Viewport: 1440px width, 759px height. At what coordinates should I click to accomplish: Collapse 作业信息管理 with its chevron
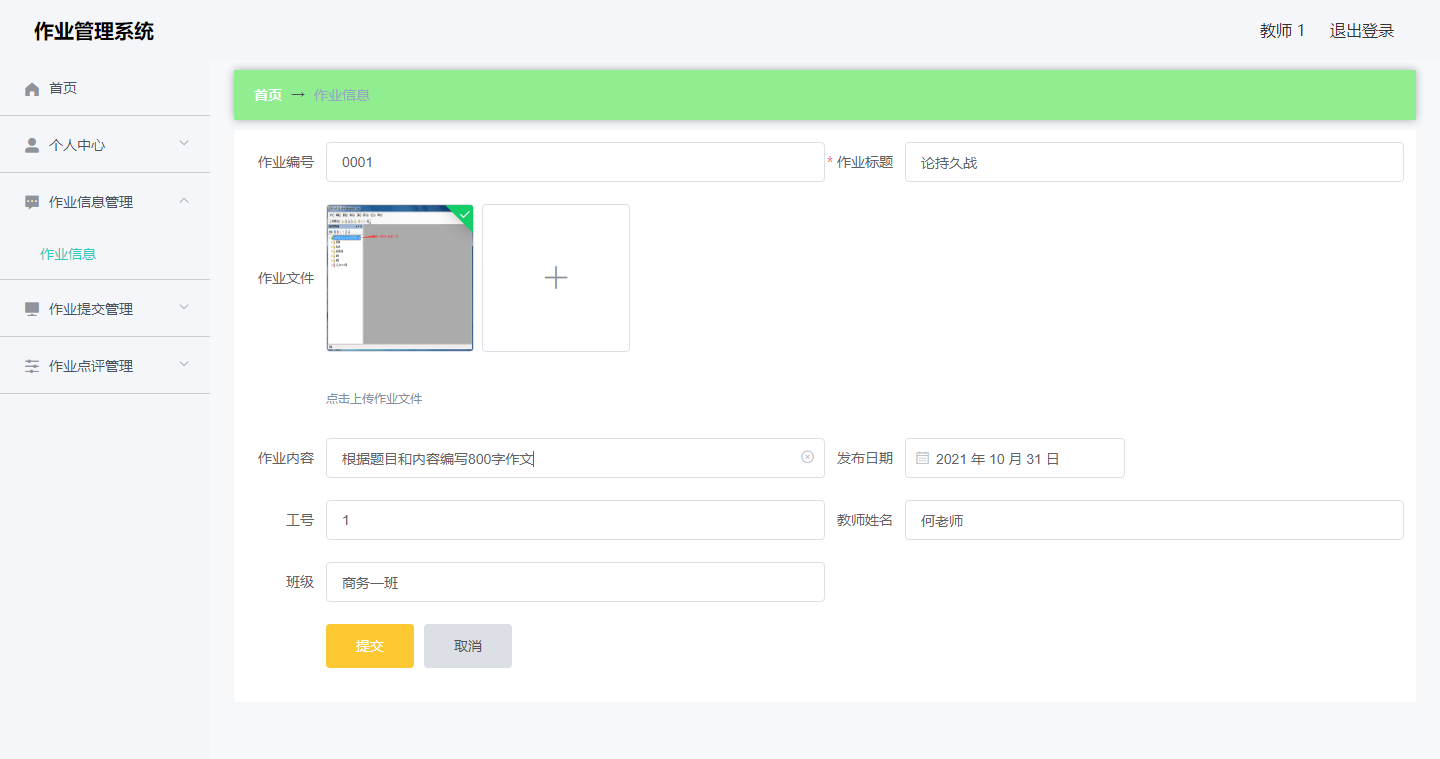click(184, 200)
